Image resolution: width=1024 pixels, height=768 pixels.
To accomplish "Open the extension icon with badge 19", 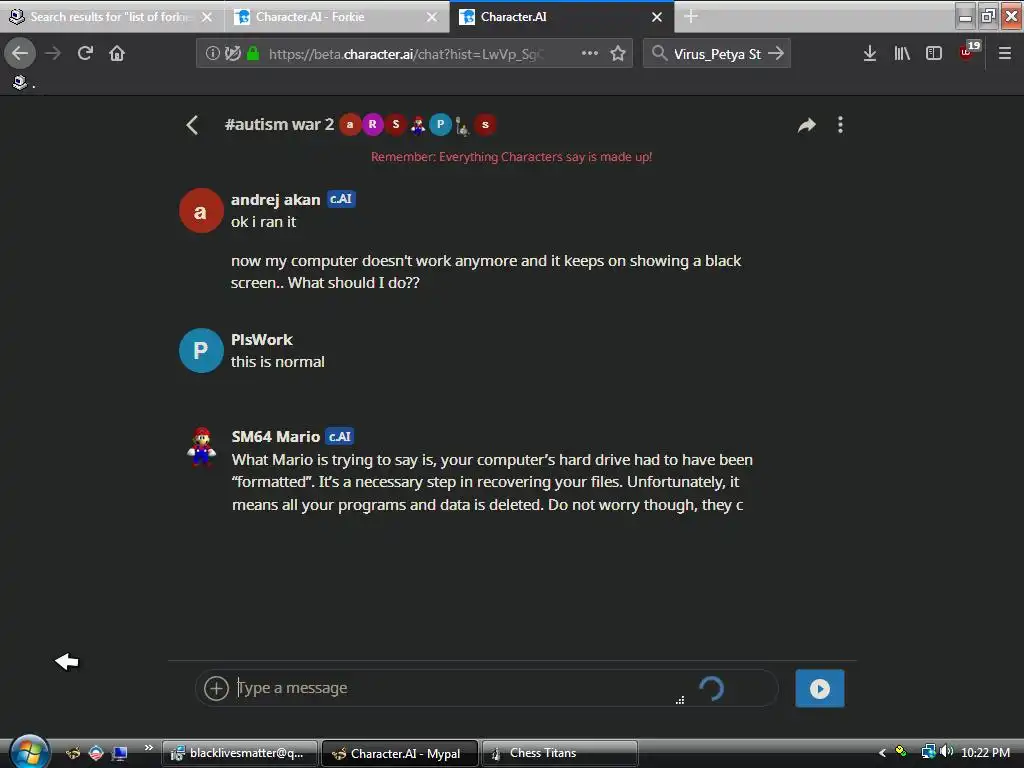I will 969,51.
